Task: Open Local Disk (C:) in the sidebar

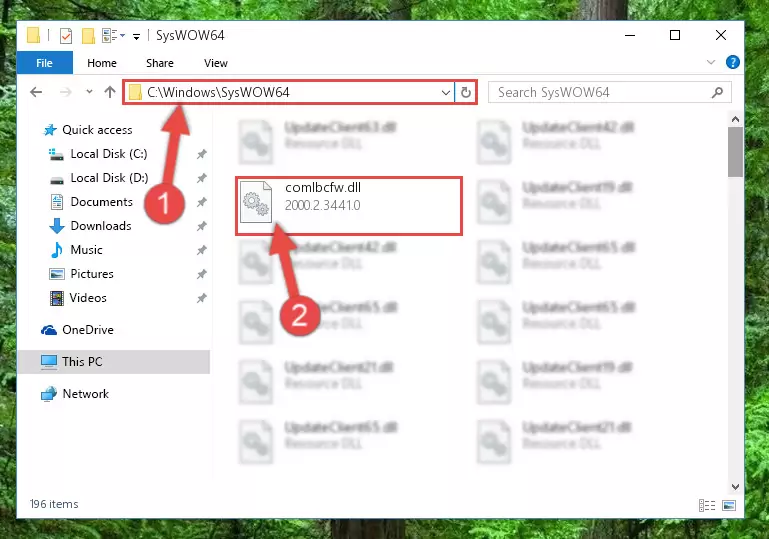Action: (x=98, y=154)
